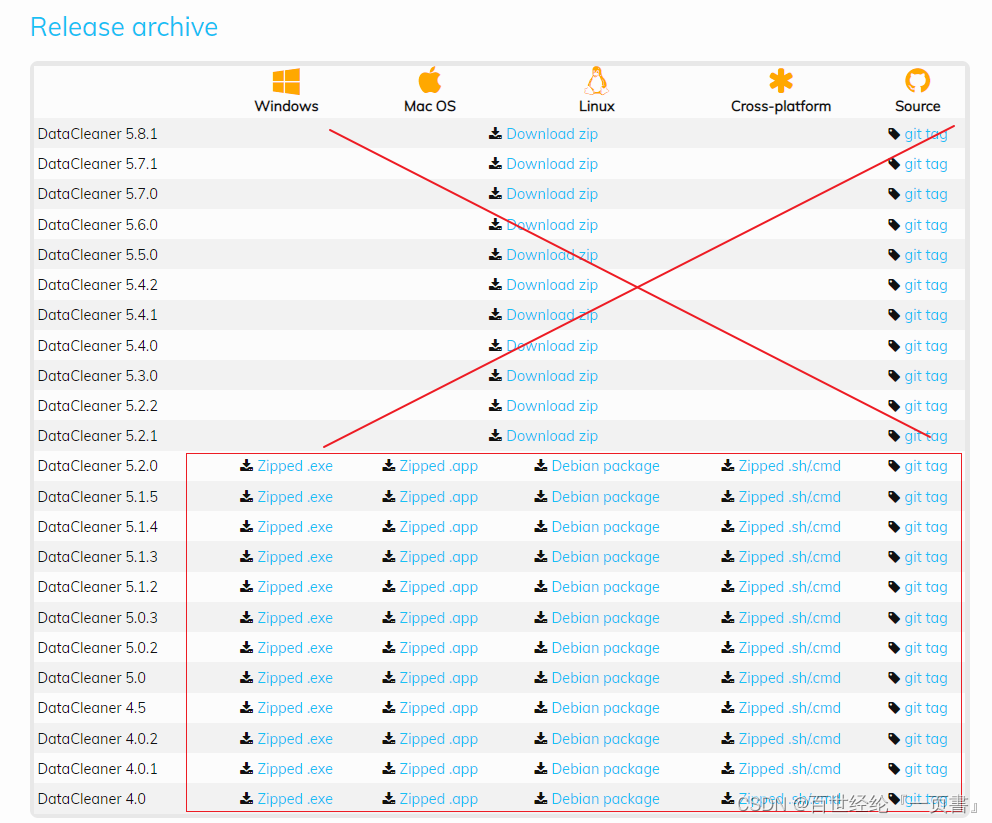Download Zipped .sh/.cmd for DataCleaner 5.1.5

click(790, 497)
